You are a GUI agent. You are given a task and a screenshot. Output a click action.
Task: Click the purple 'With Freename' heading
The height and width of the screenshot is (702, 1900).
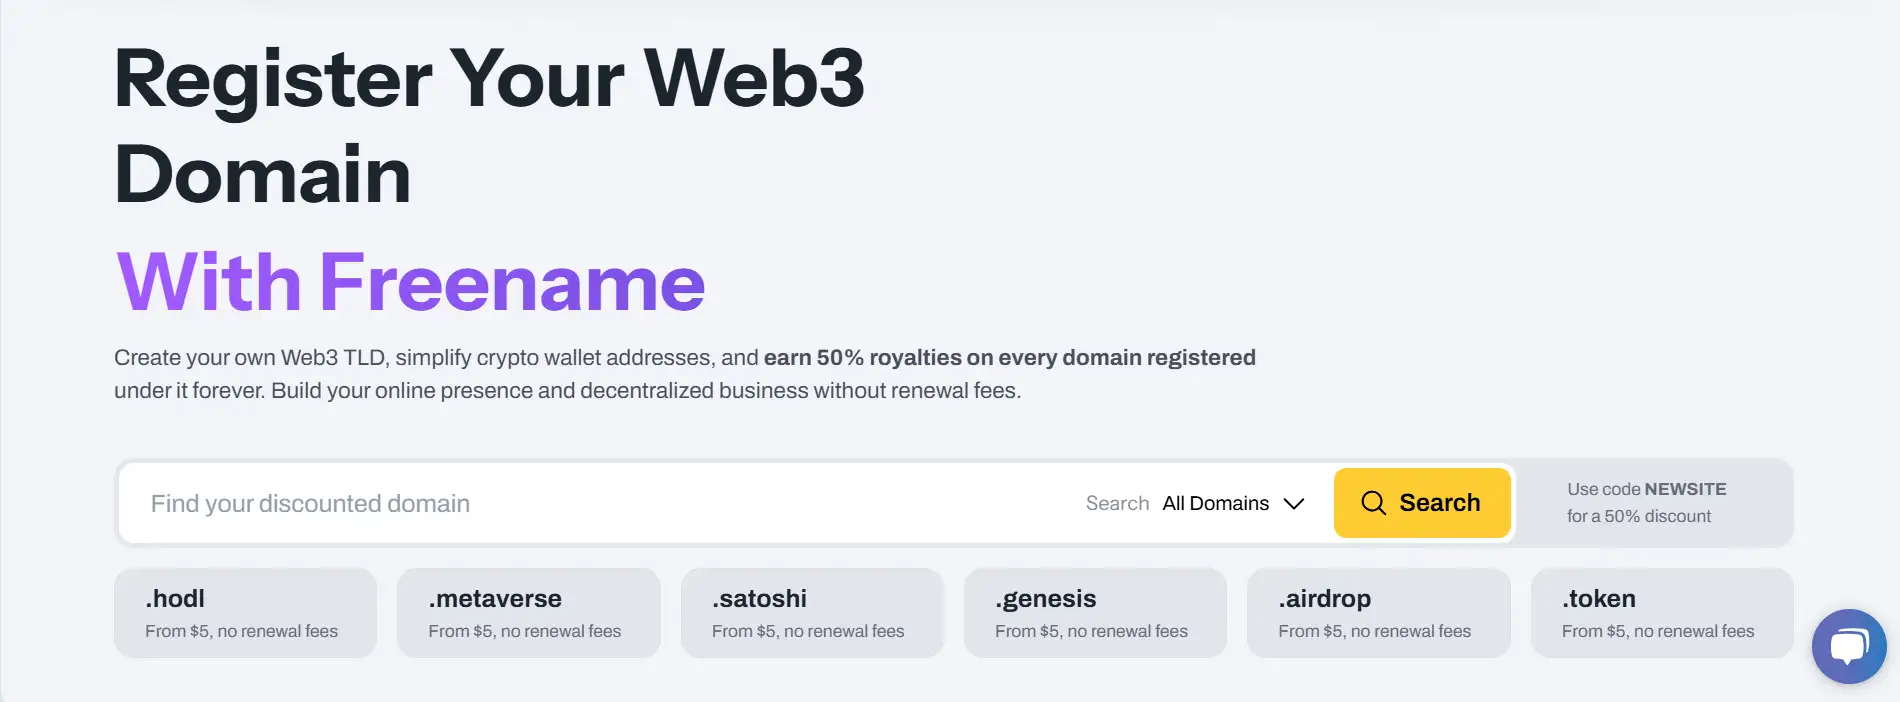tap(410, 282)
